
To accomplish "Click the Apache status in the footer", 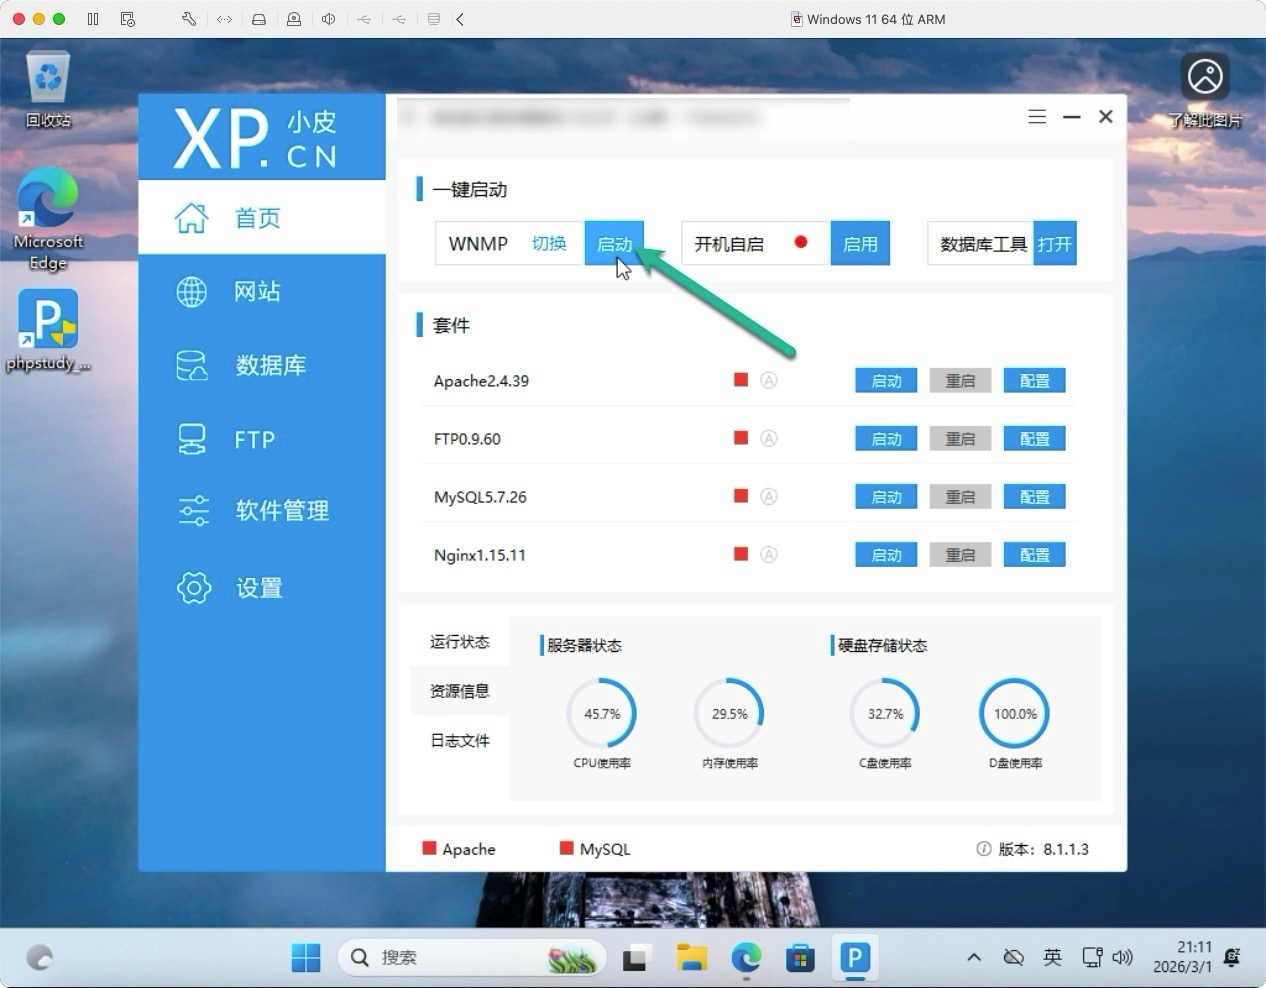I will 459,849.
